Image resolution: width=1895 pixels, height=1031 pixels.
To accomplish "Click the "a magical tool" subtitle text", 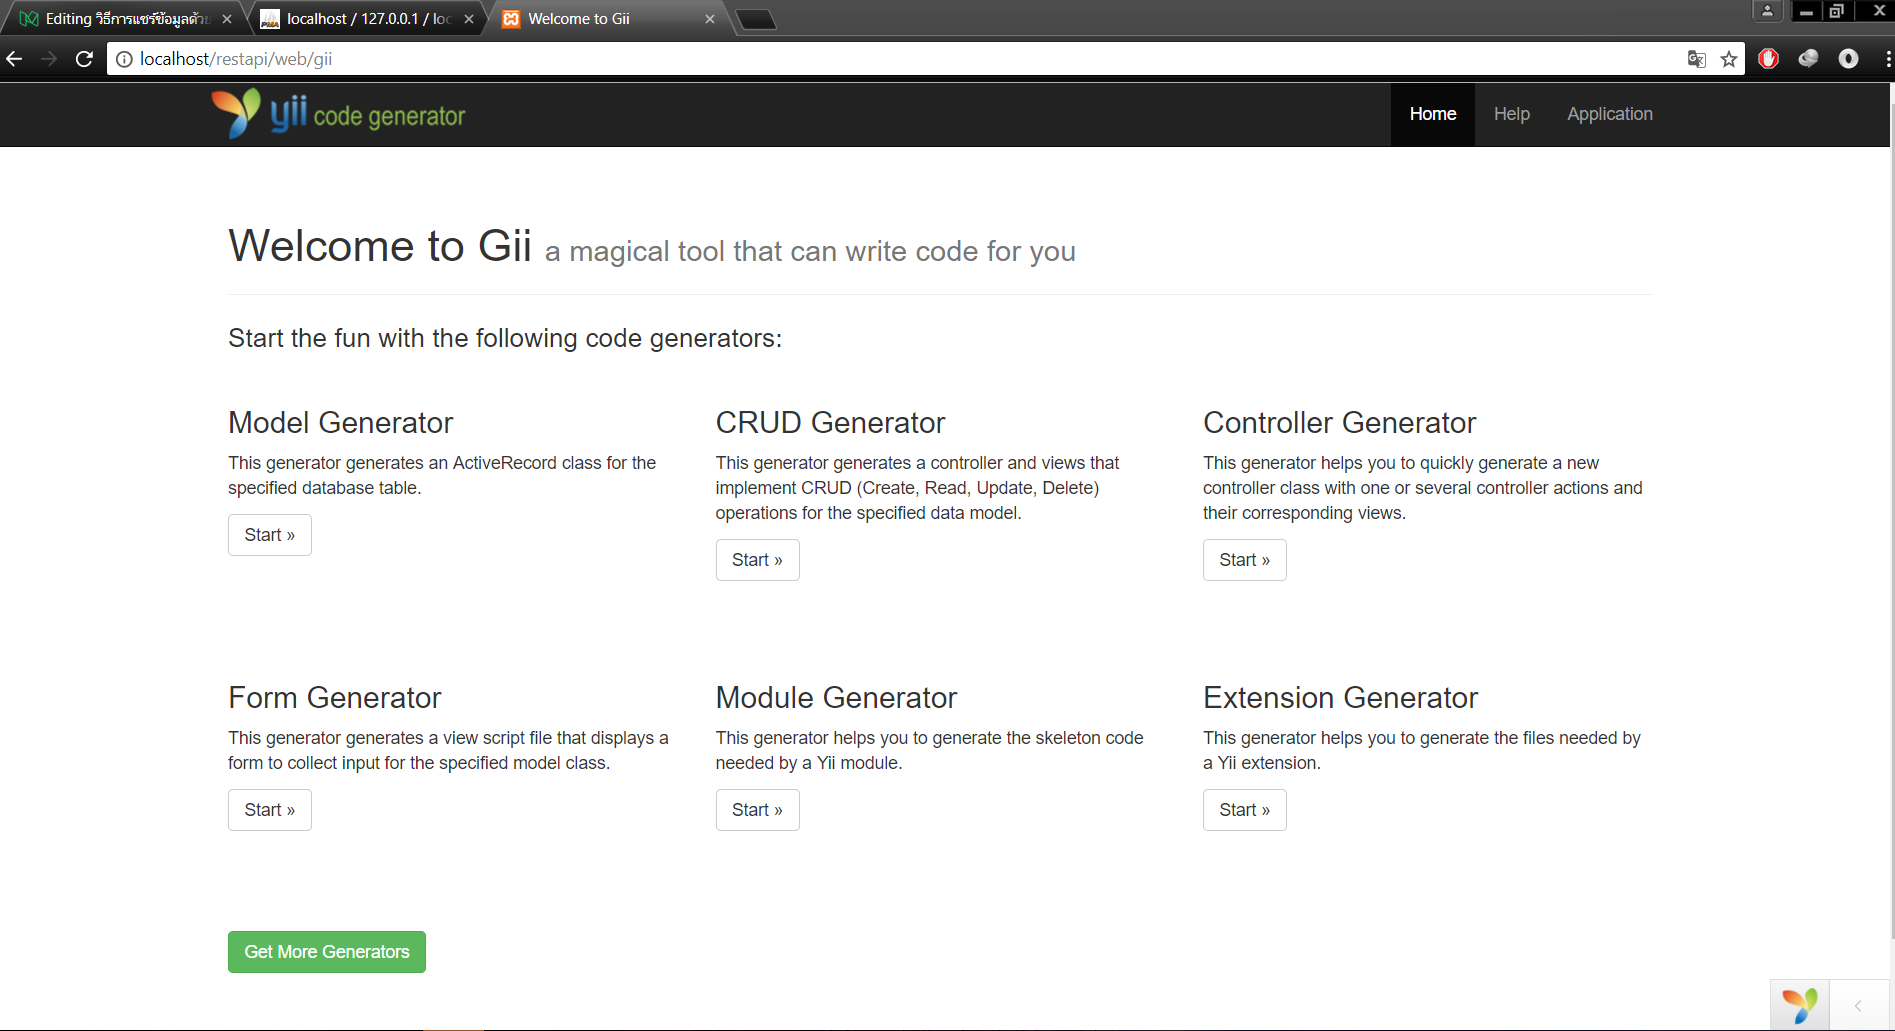I will pyautogui.click(x=810, y=251).
